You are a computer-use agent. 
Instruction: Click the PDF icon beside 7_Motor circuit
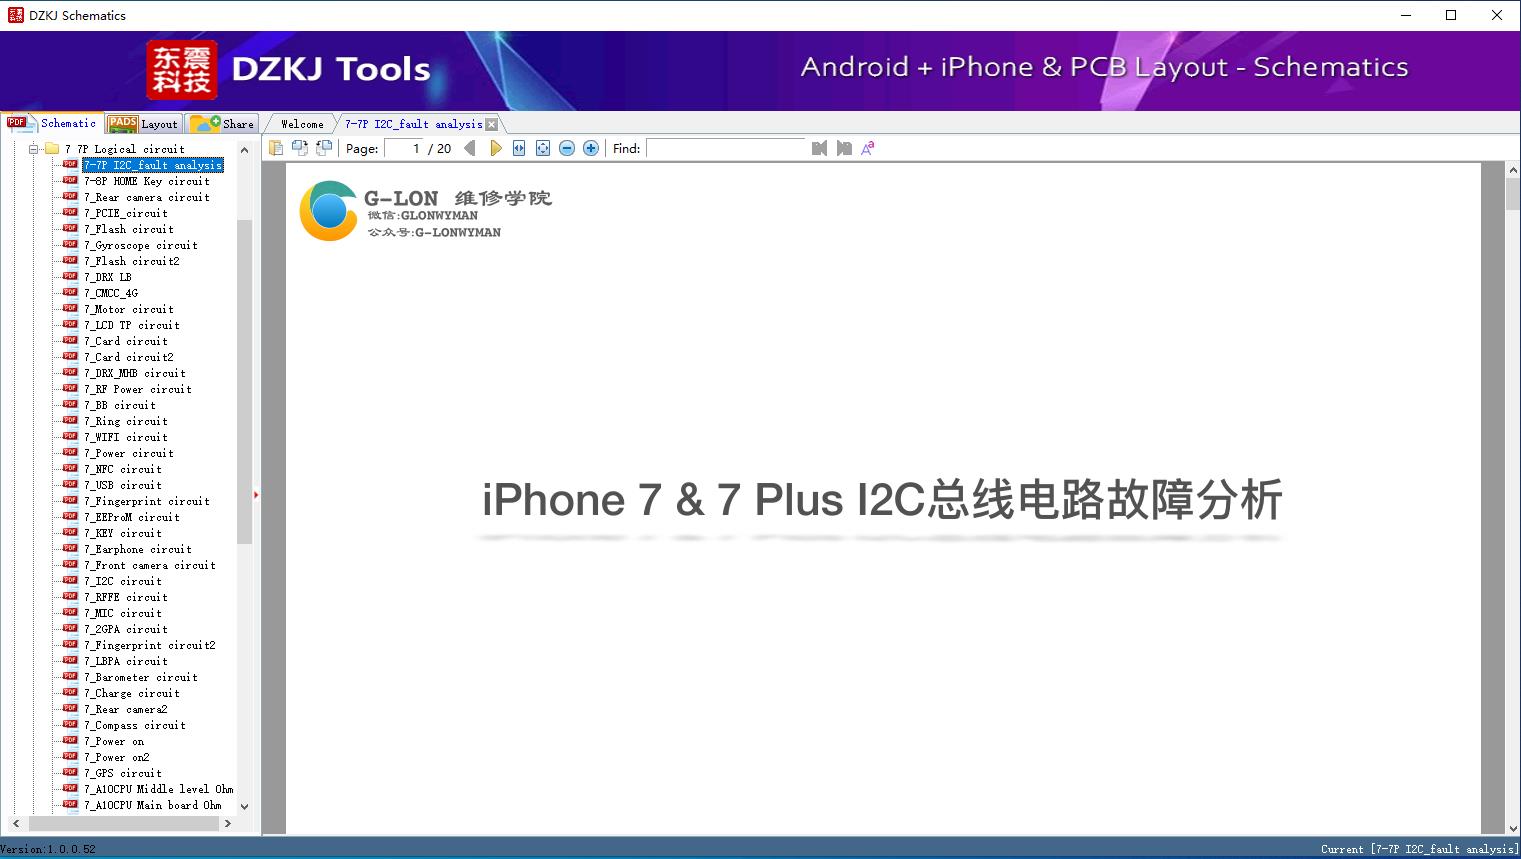click(70, 309)
